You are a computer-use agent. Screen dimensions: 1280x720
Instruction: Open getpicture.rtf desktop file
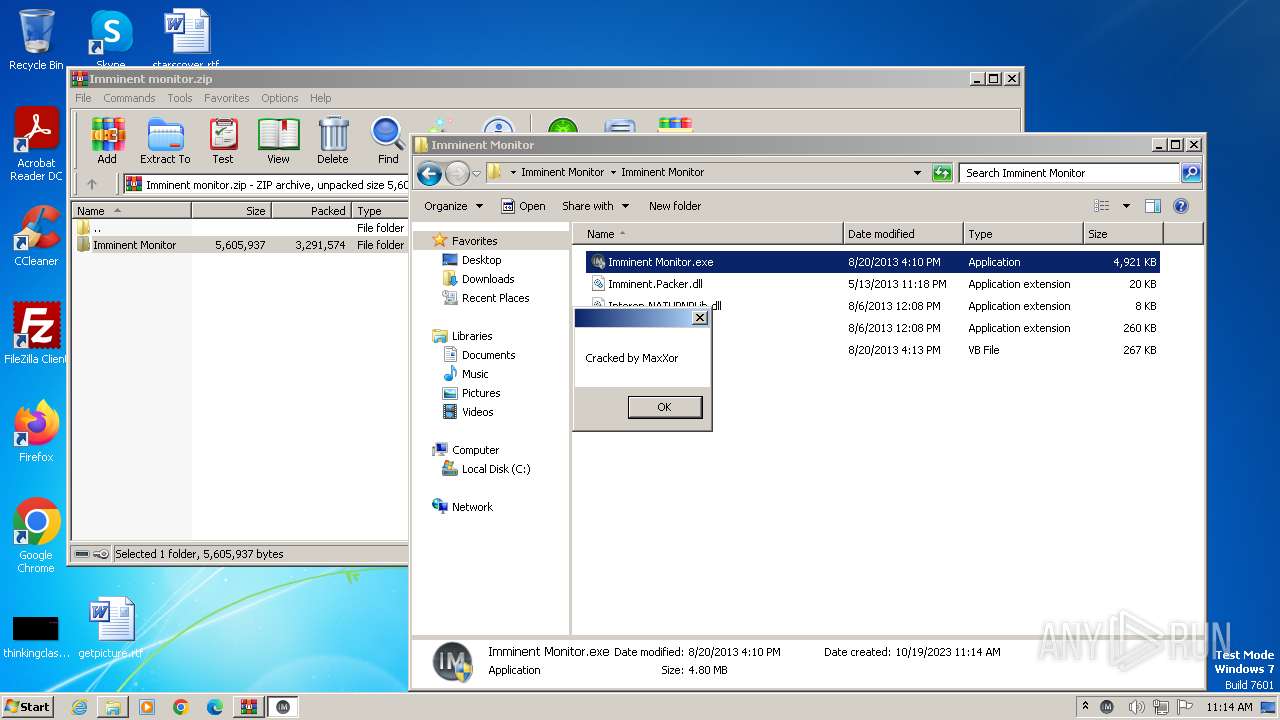(x=111, y=628)
